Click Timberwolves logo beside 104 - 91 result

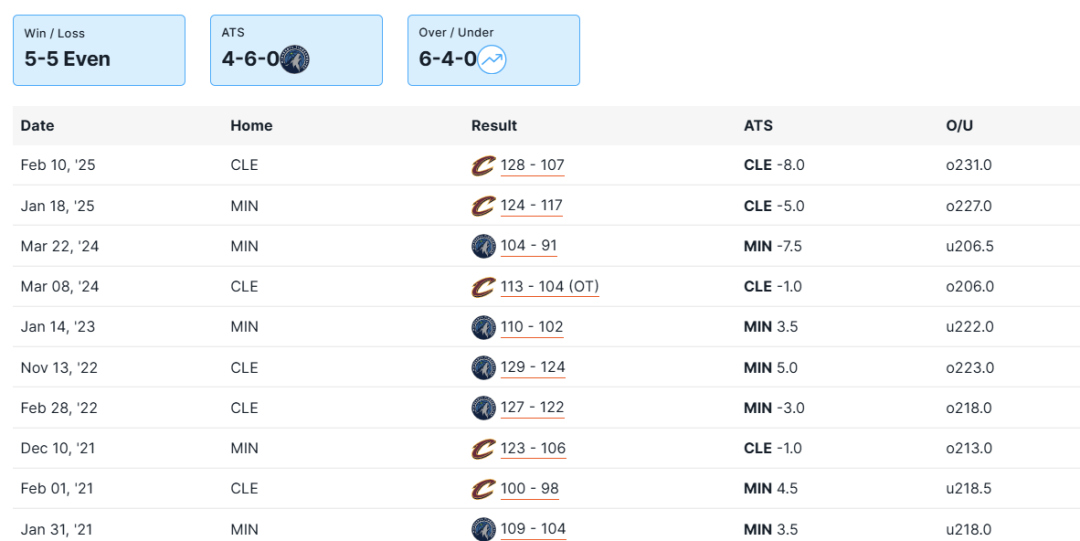[484, 246]
